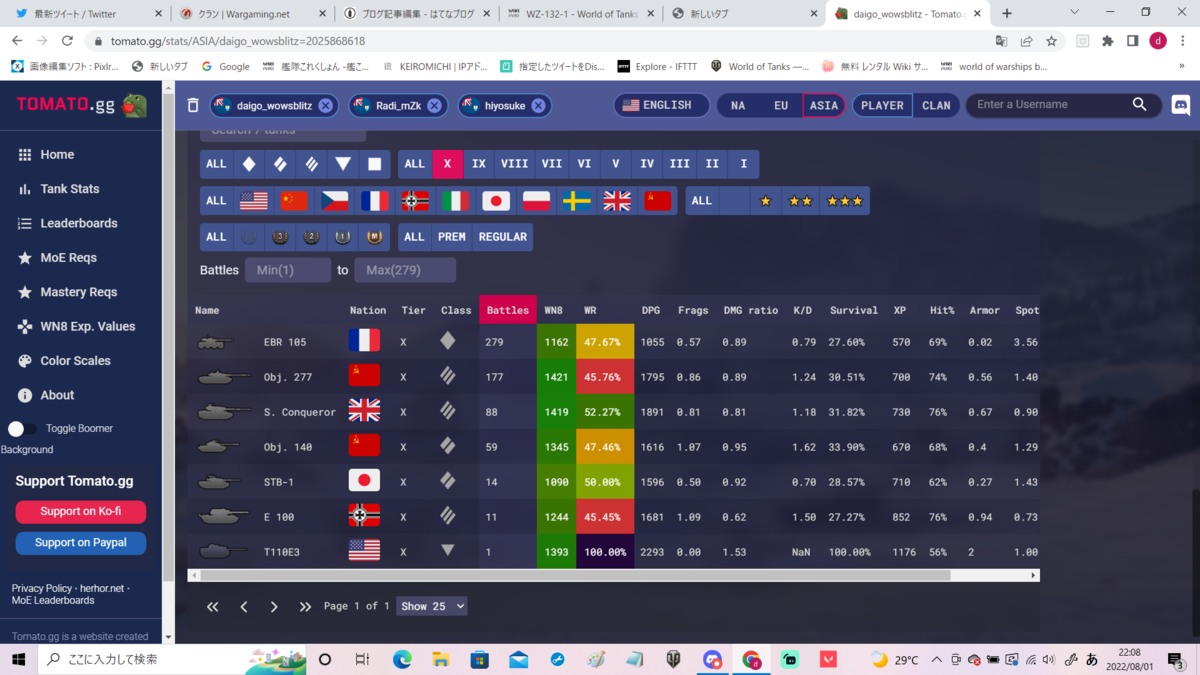Viewport: 1200px width, 675px height.
Task: Filter by light tank diamond icon
Action: point(249,164)
